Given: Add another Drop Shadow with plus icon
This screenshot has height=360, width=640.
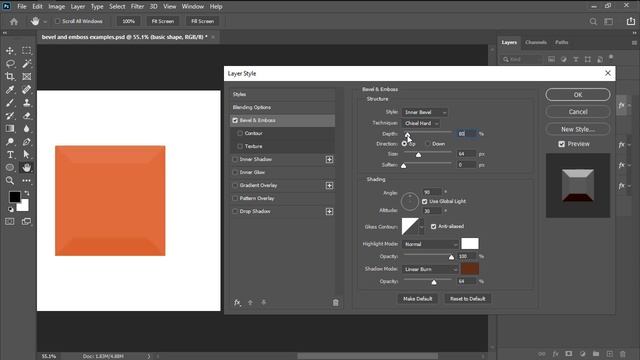Looking at the screenshot, I should [329, 211].
